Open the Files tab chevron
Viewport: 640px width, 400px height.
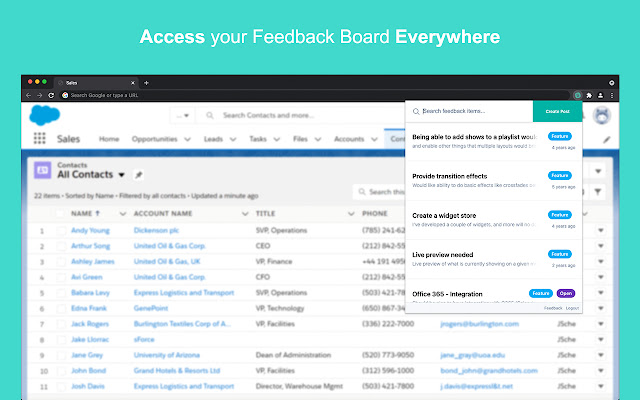(x=318, y=139)
